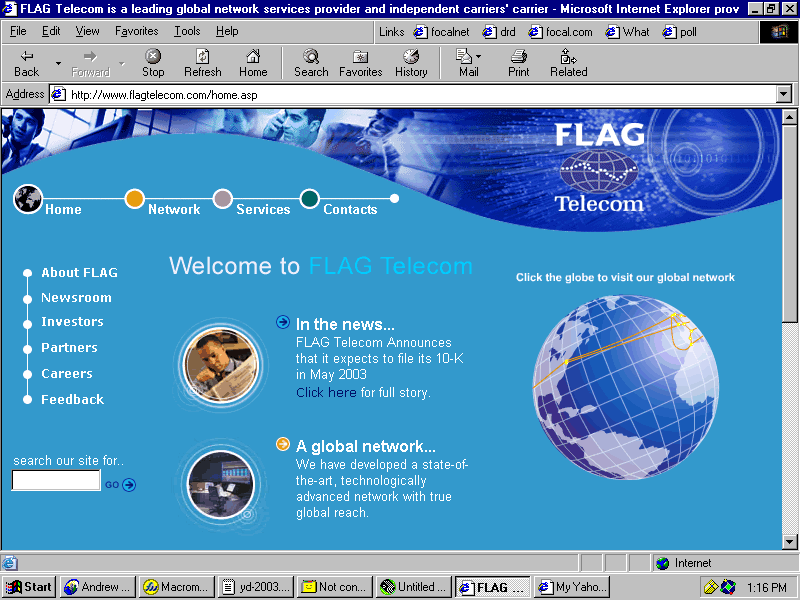
Task: Open the Partners link
Action: 69,348
